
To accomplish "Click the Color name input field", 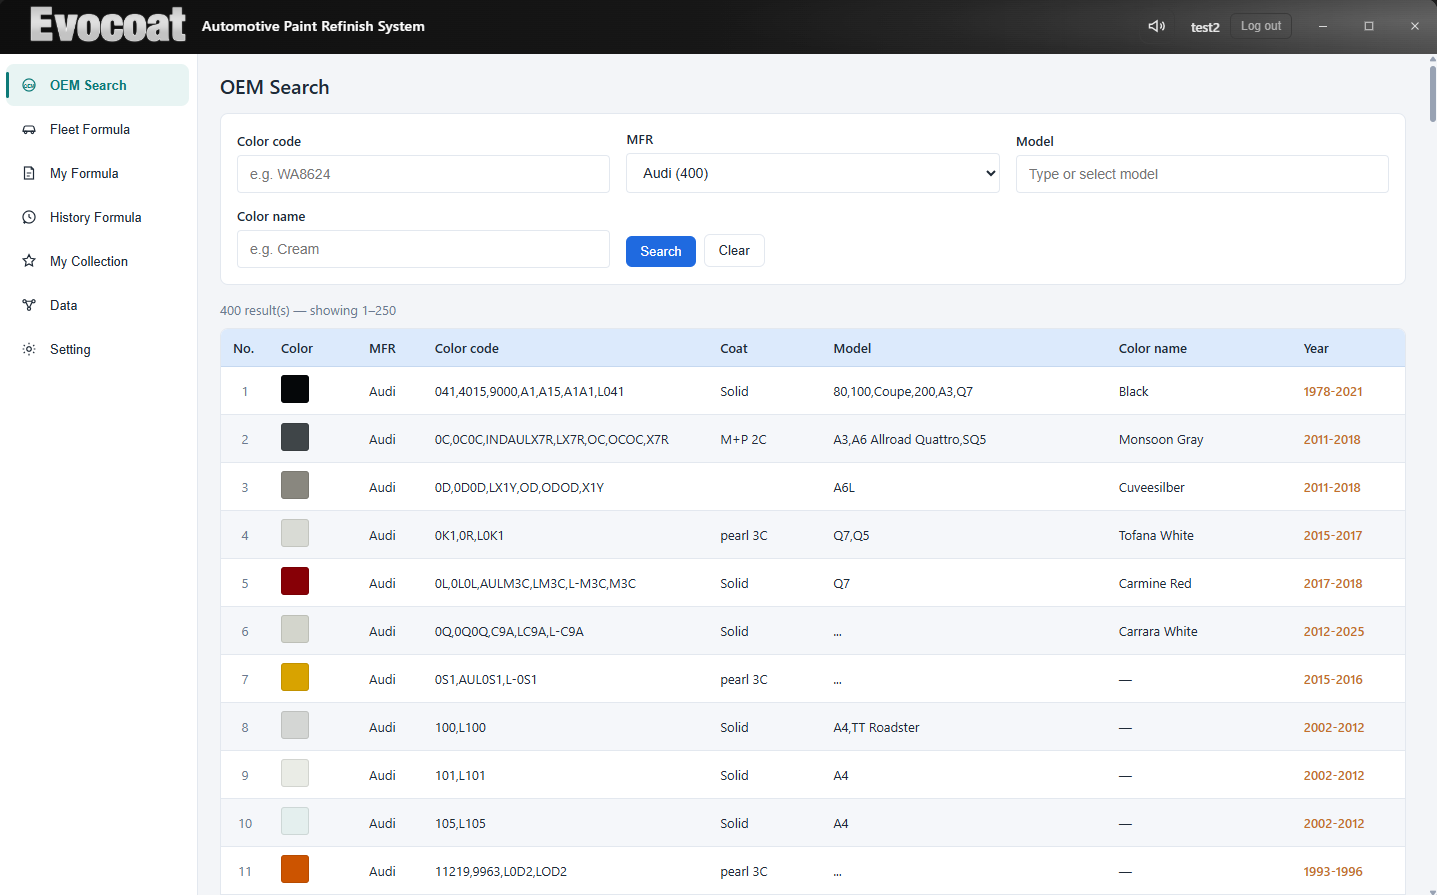I will click(x=423, y=249).
